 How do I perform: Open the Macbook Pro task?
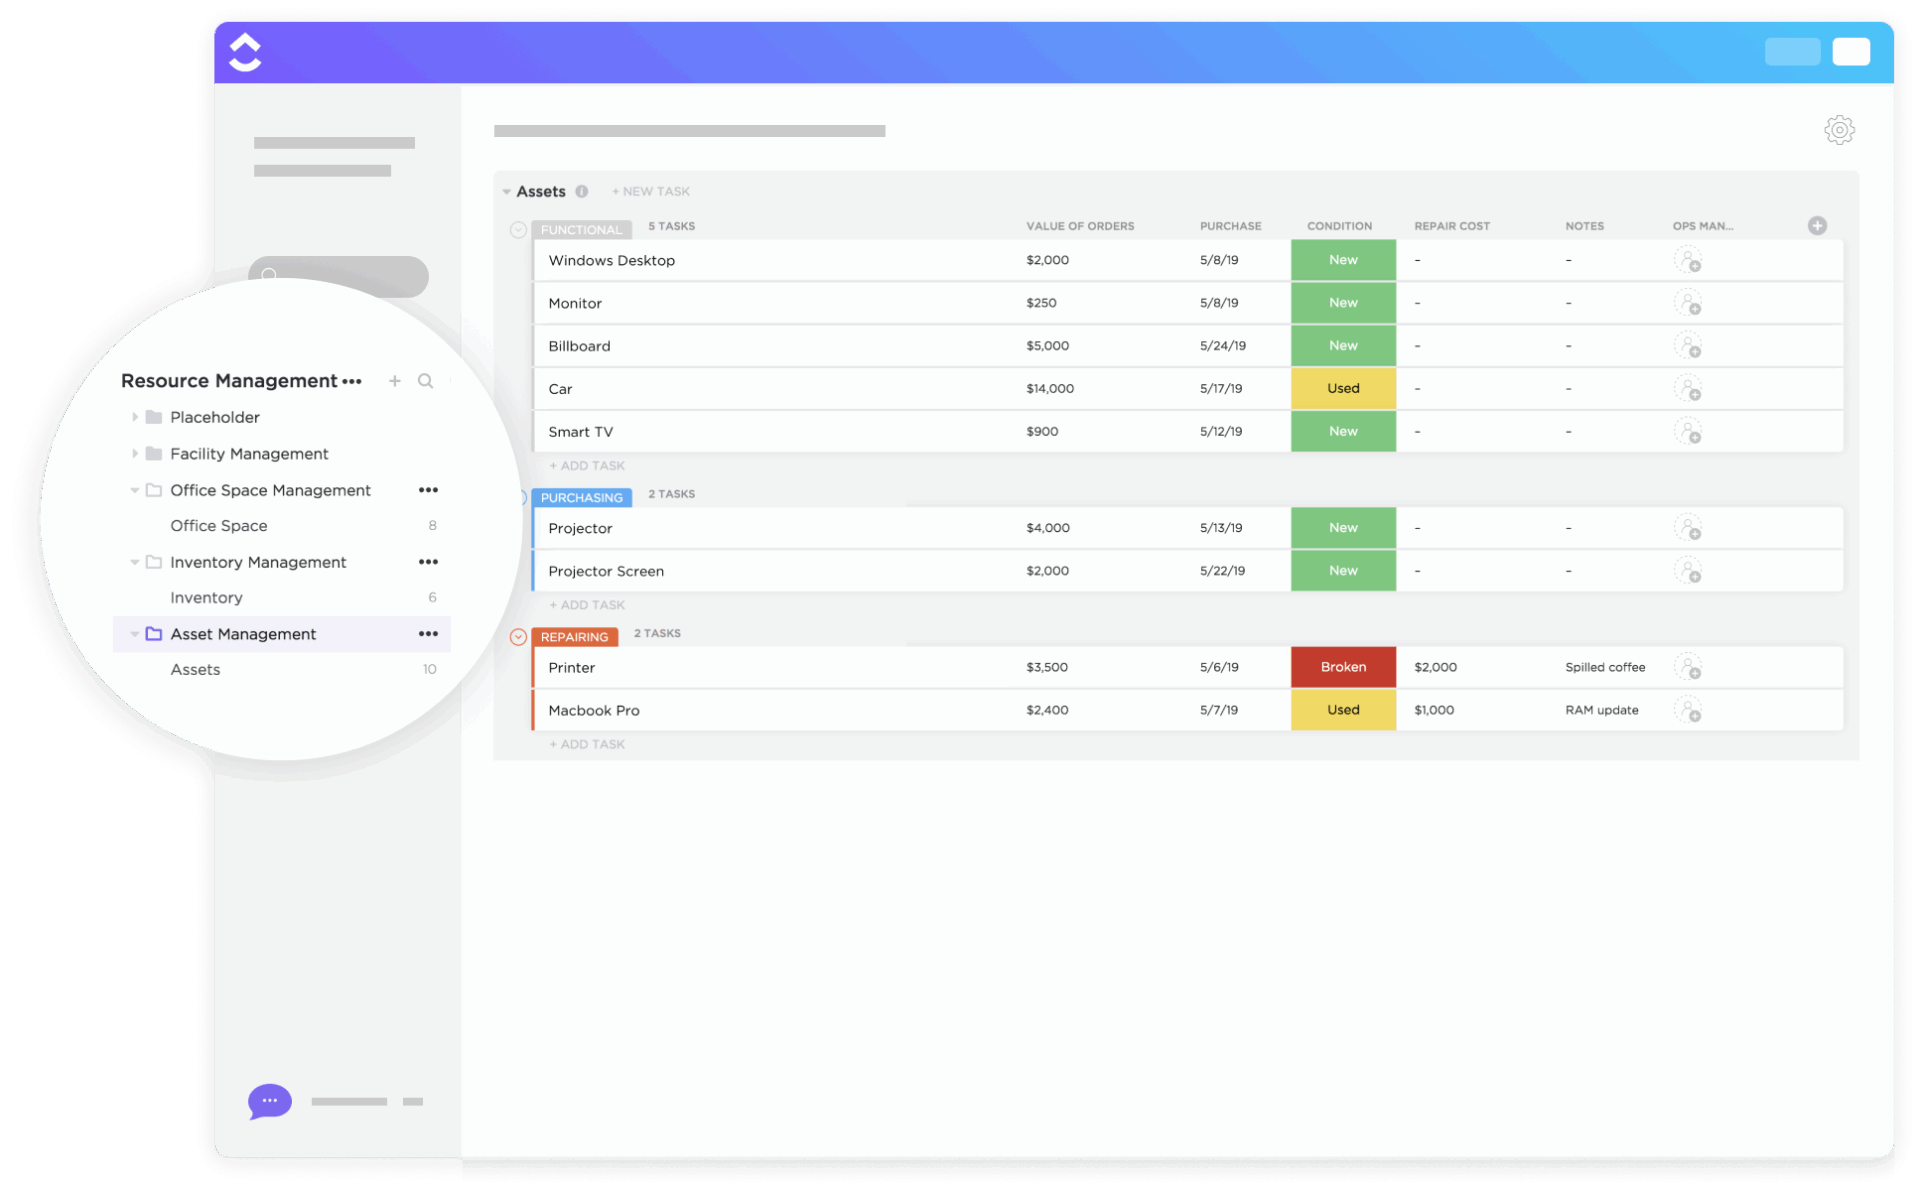click(x=592, y=710)
